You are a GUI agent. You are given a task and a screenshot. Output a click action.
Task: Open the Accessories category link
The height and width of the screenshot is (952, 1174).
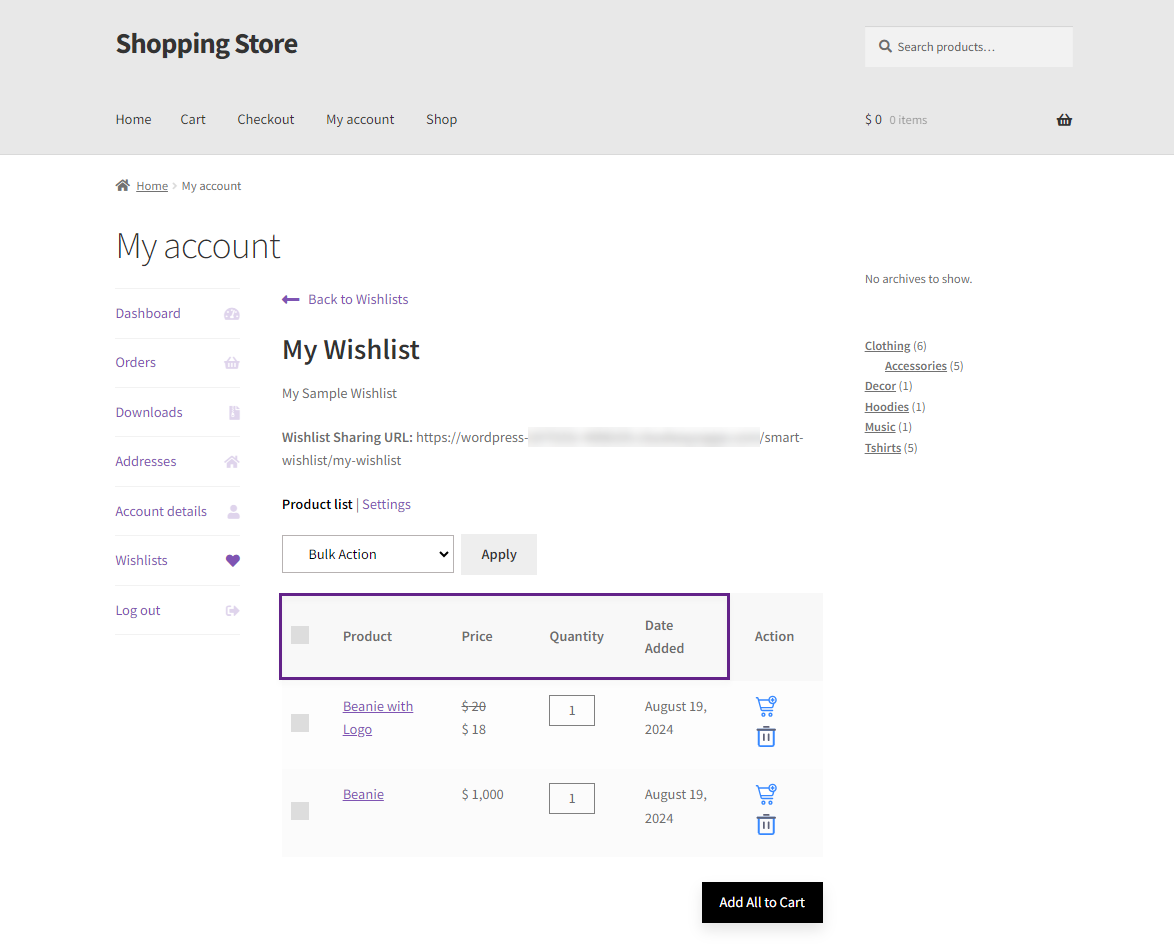pyautogui.click(x=916, y=366)
